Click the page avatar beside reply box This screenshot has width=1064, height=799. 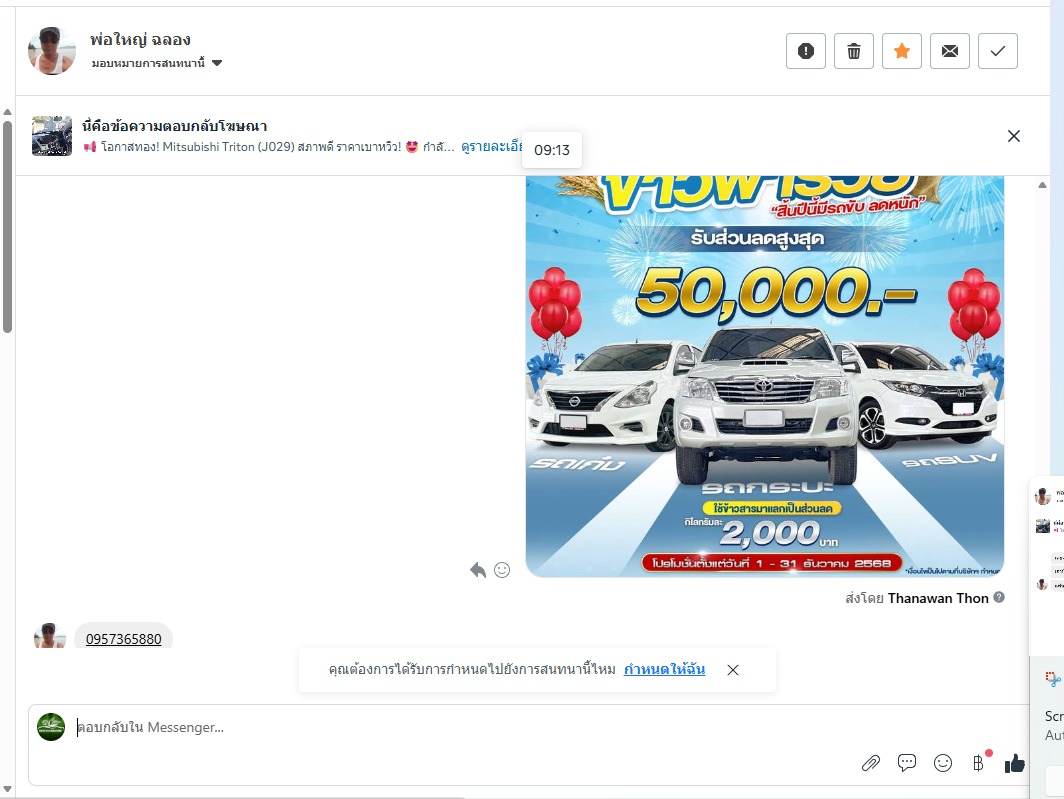tap(51, 727)
